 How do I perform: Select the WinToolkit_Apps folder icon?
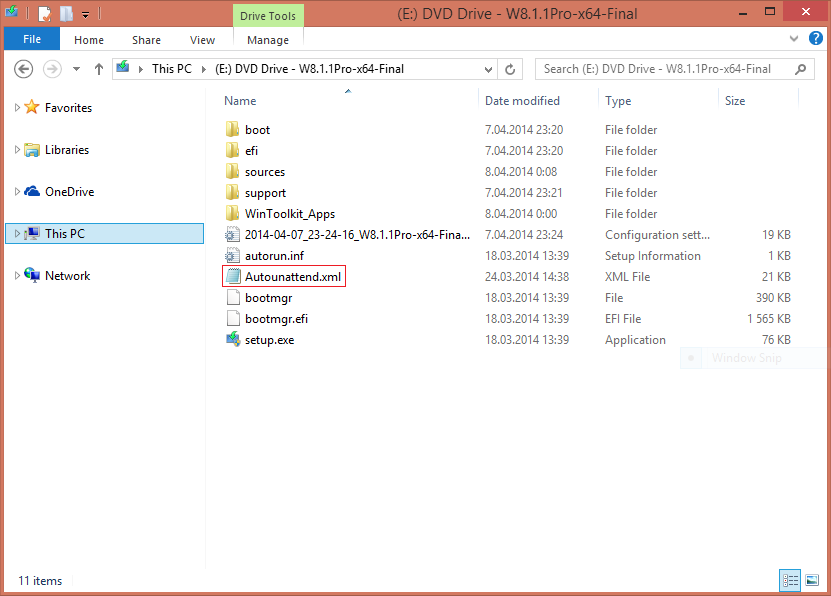point(232,214)
